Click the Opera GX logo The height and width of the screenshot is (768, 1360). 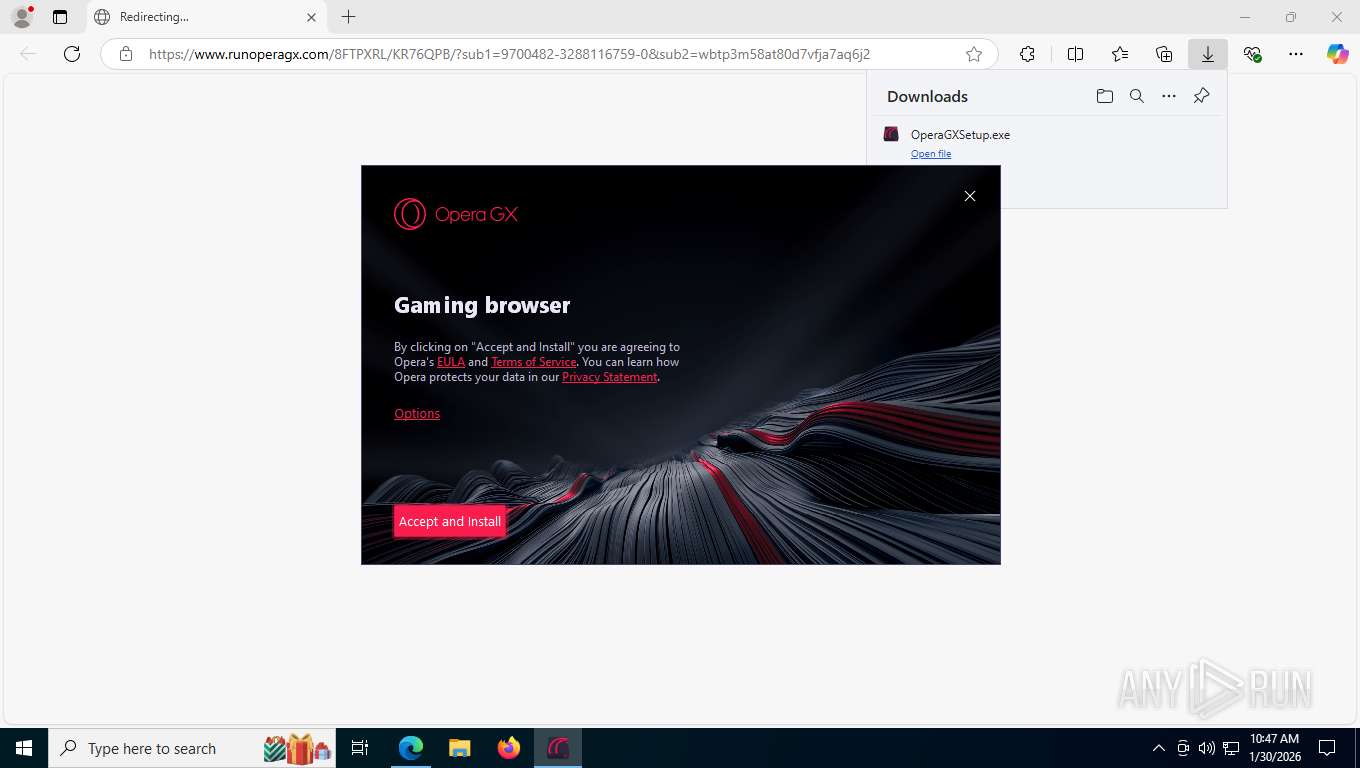[456, 214]
